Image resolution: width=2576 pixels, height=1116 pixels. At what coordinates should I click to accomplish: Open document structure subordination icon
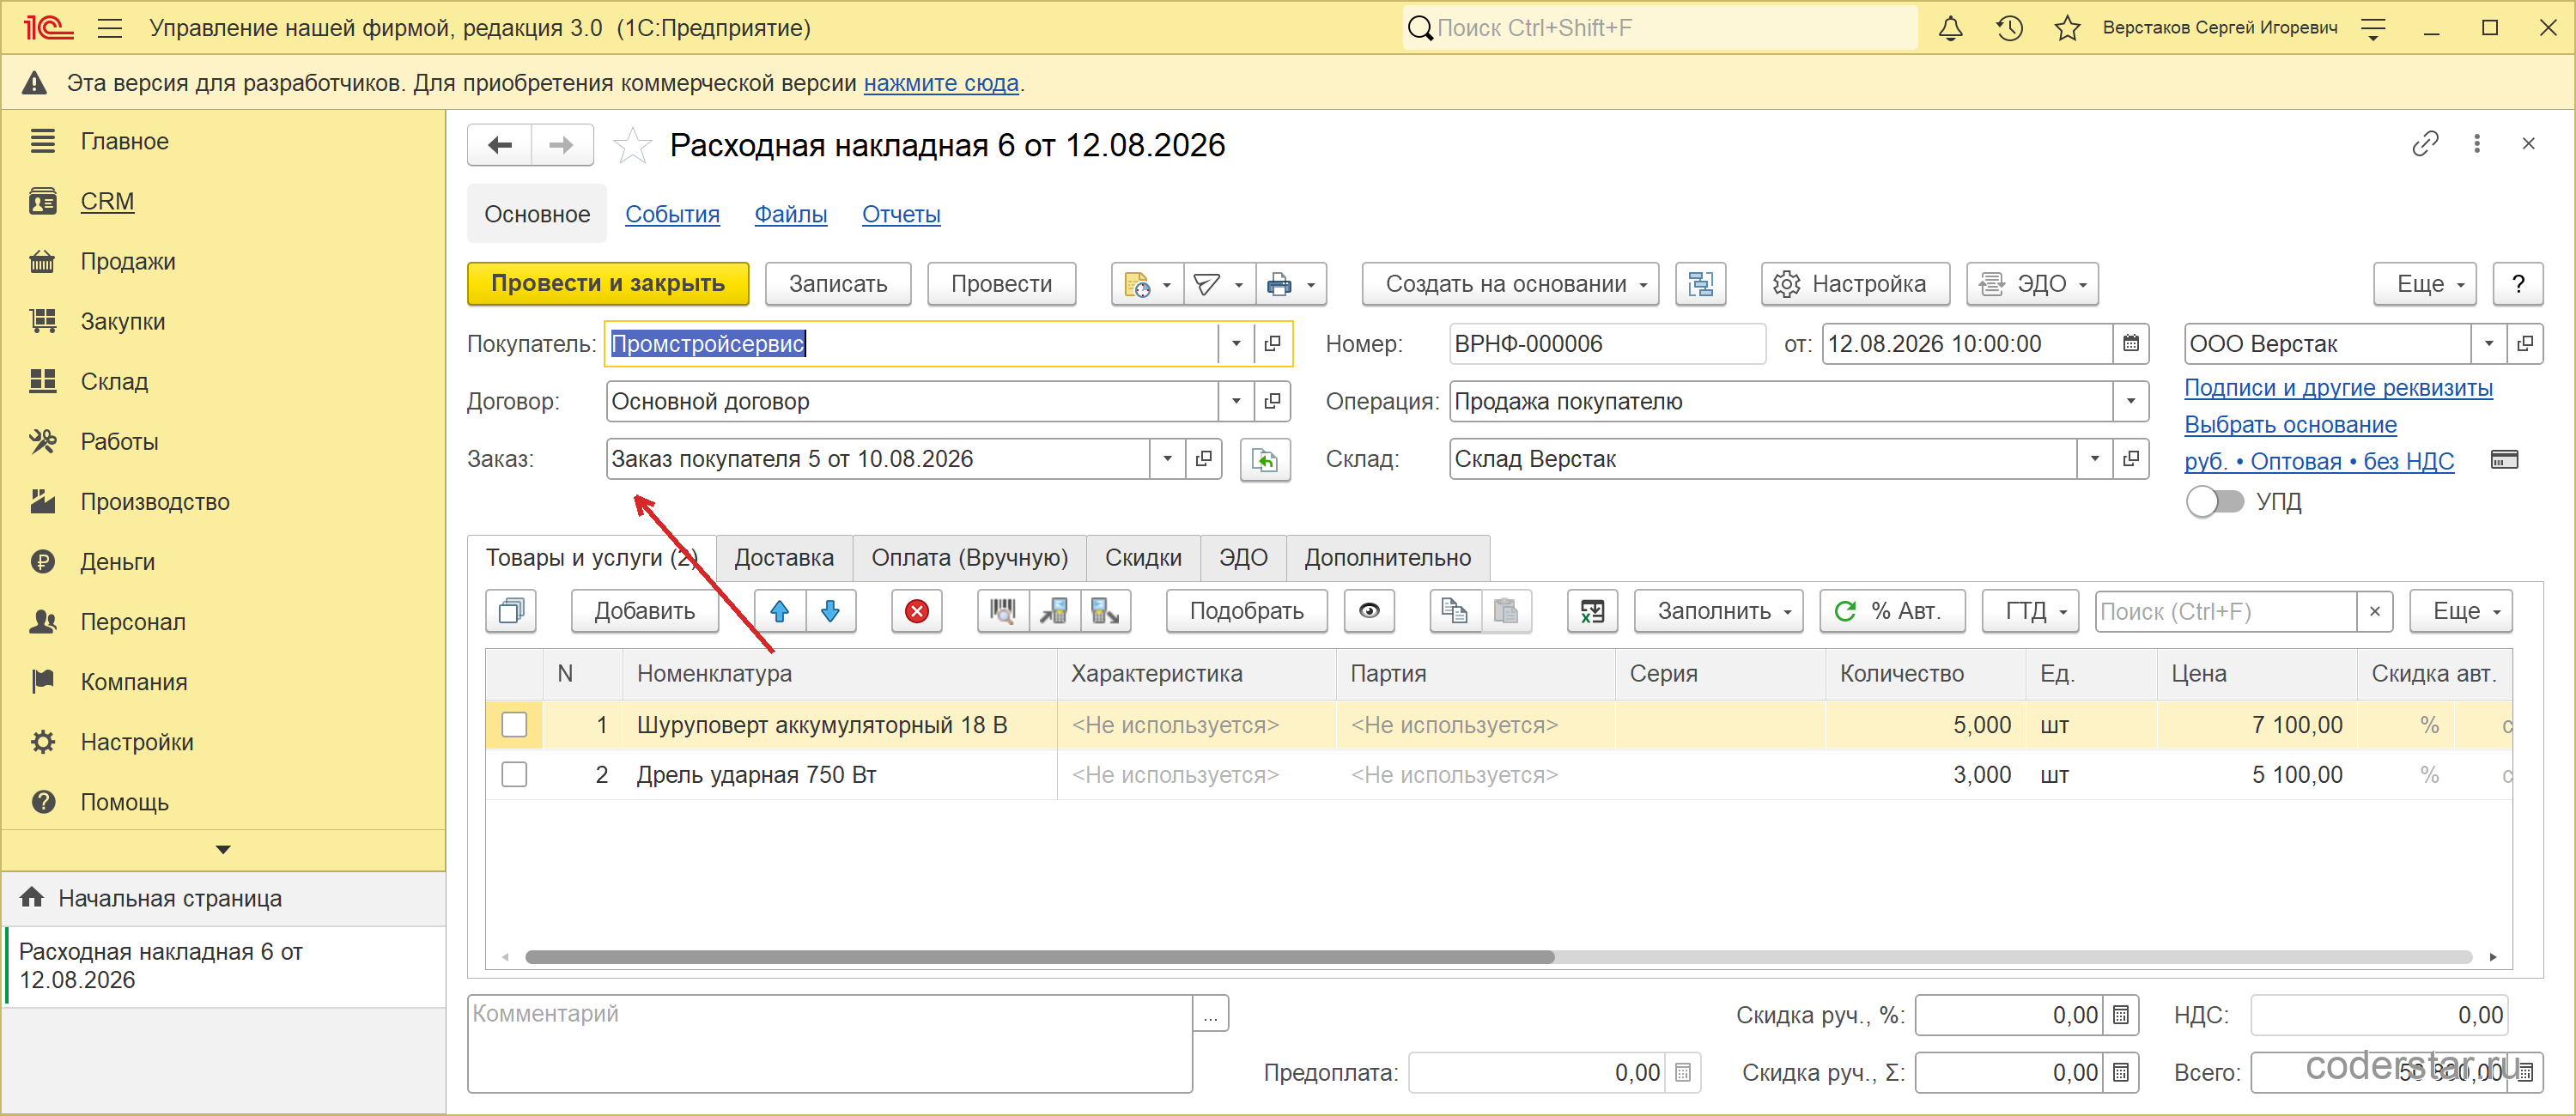[1700, 284]
